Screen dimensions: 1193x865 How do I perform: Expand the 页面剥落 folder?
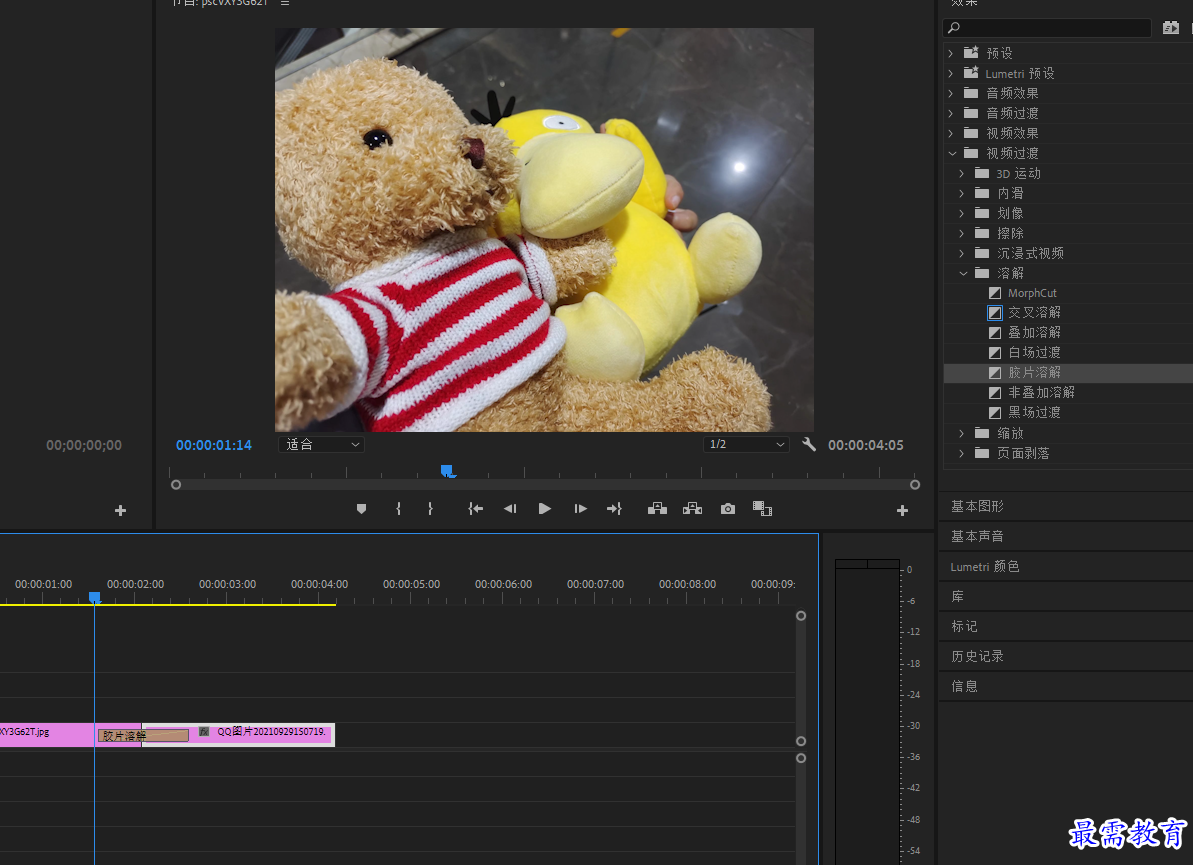point(962,453)
